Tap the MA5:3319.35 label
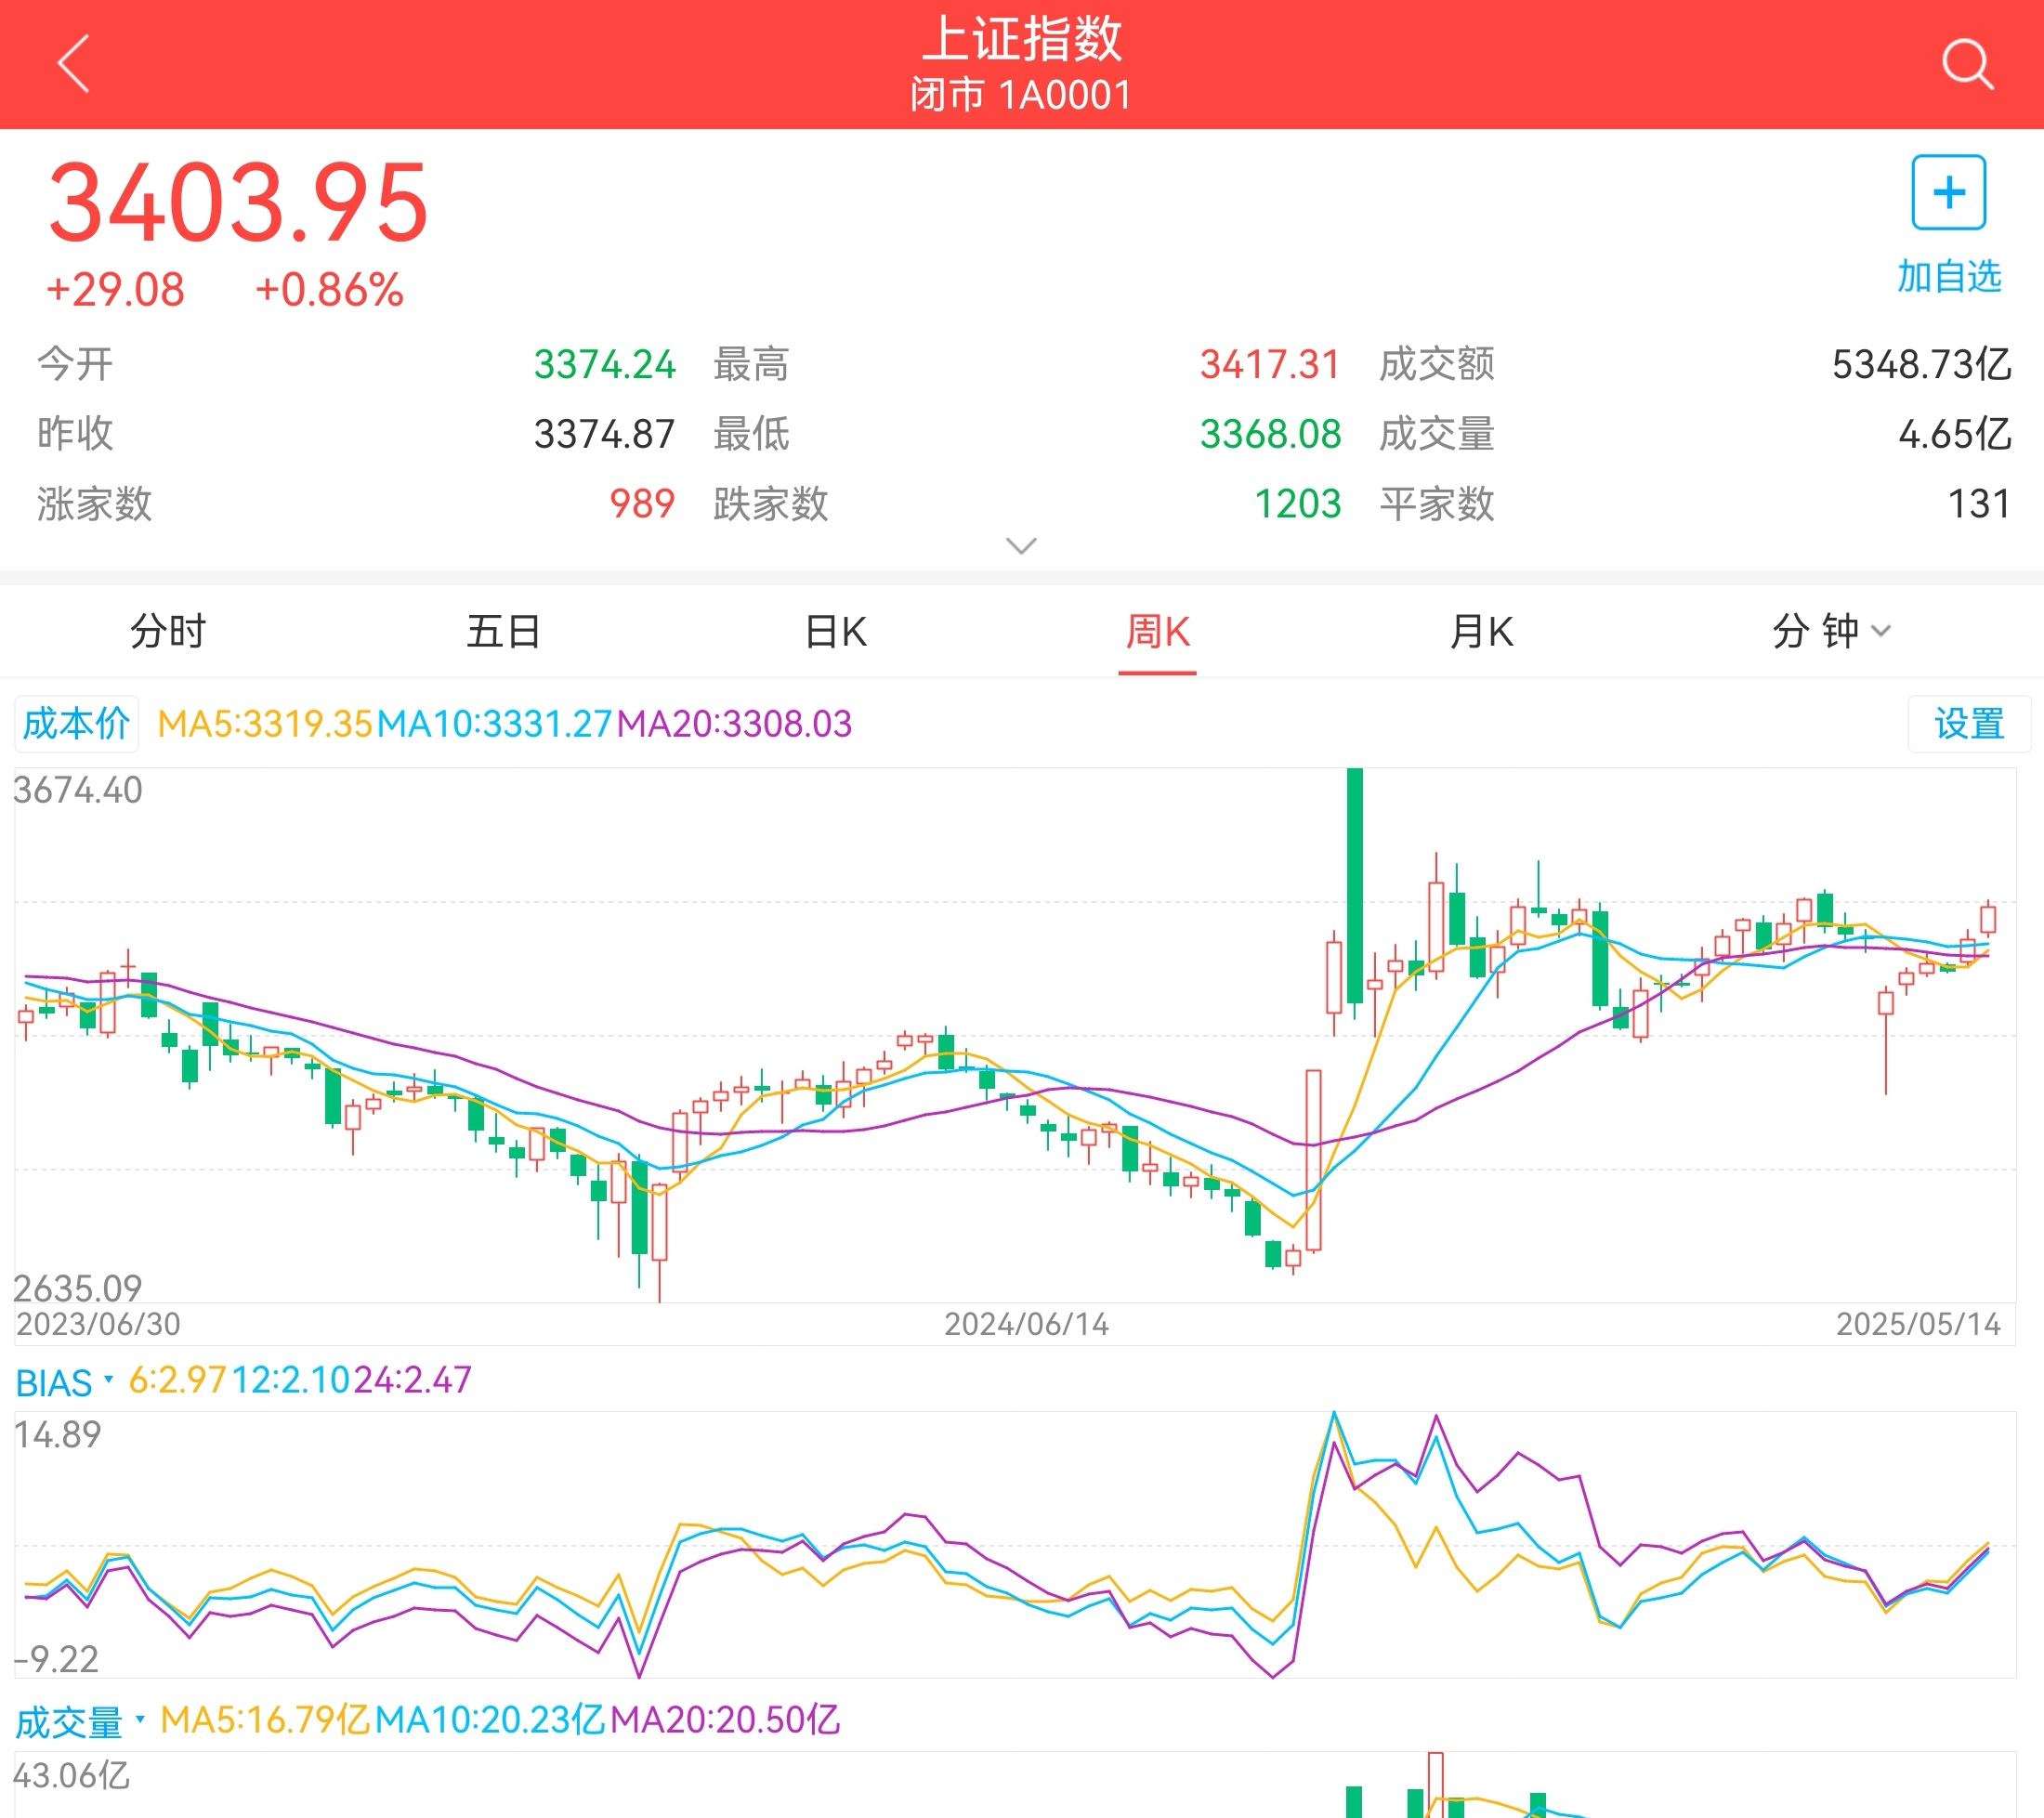The image size is (2044, 1818). pos(265,723)
